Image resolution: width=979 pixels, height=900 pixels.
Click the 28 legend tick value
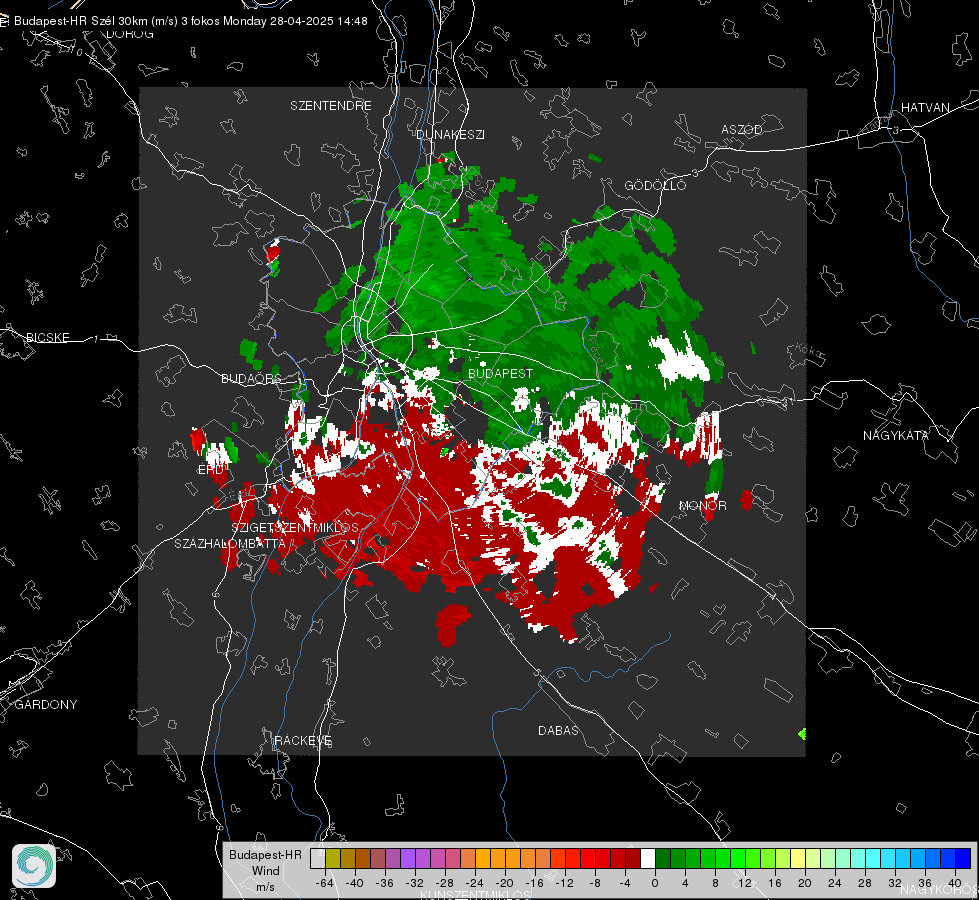(x=865, y=883)
